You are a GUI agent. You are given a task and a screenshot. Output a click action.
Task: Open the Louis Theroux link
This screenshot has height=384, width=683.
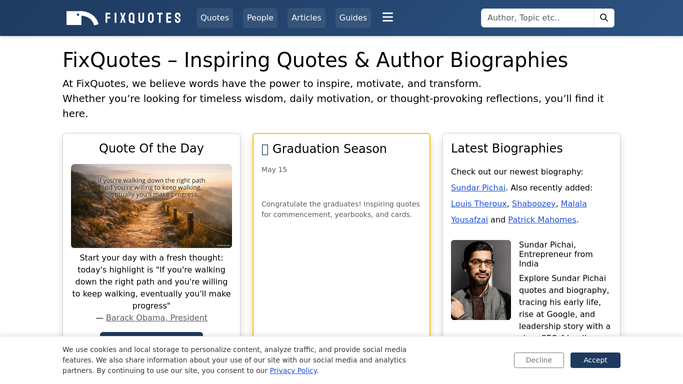tap(479, 204)
